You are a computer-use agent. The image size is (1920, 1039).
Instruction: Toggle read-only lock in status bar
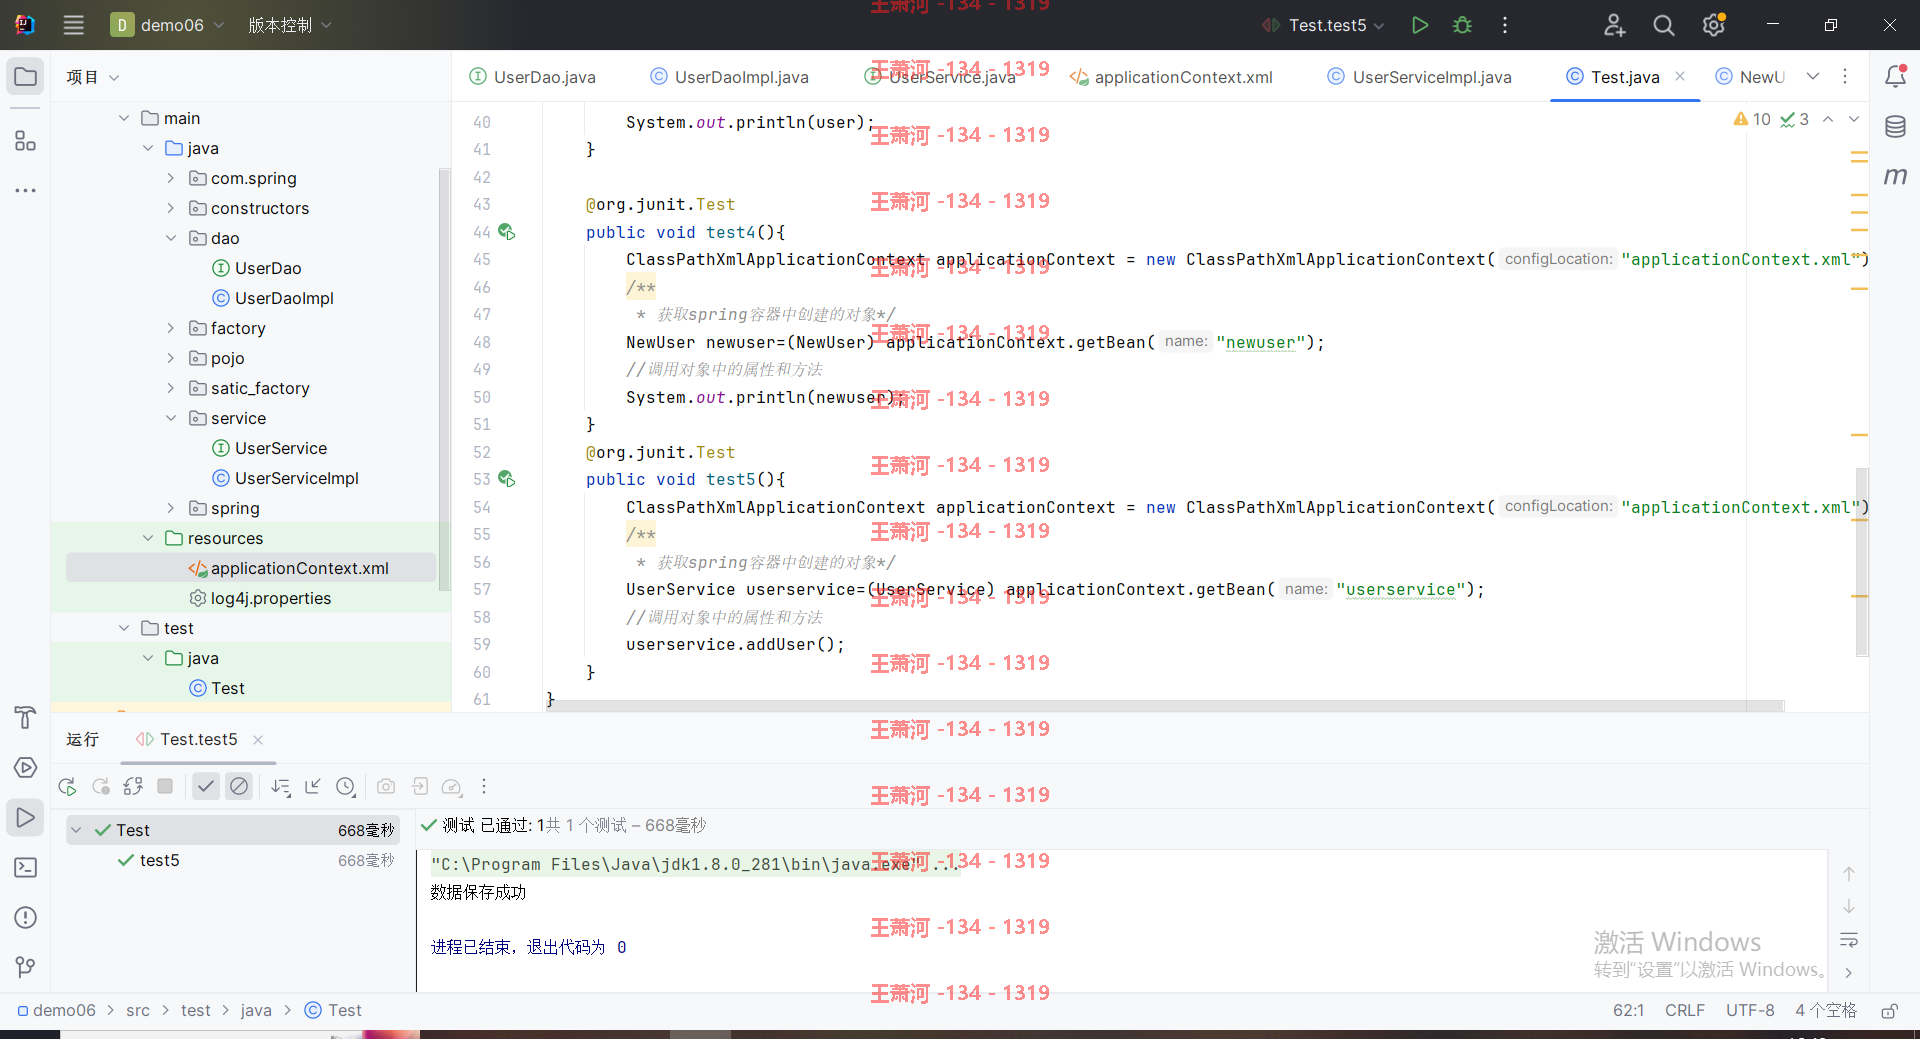(x=1889, y=1011)
